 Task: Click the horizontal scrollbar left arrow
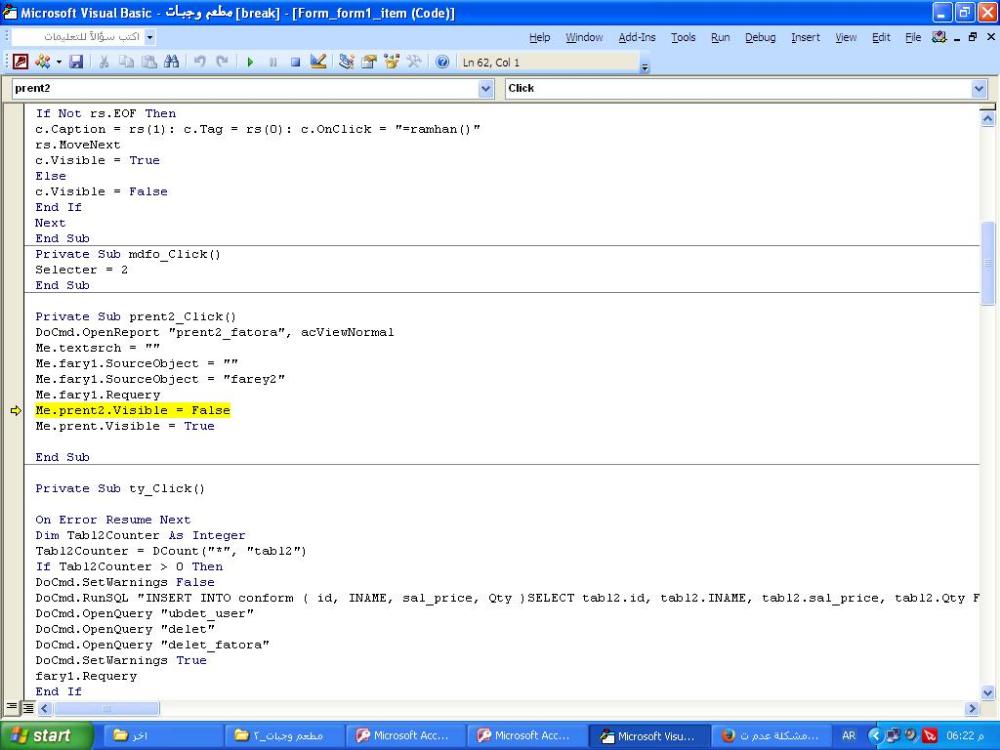point(45,708)
